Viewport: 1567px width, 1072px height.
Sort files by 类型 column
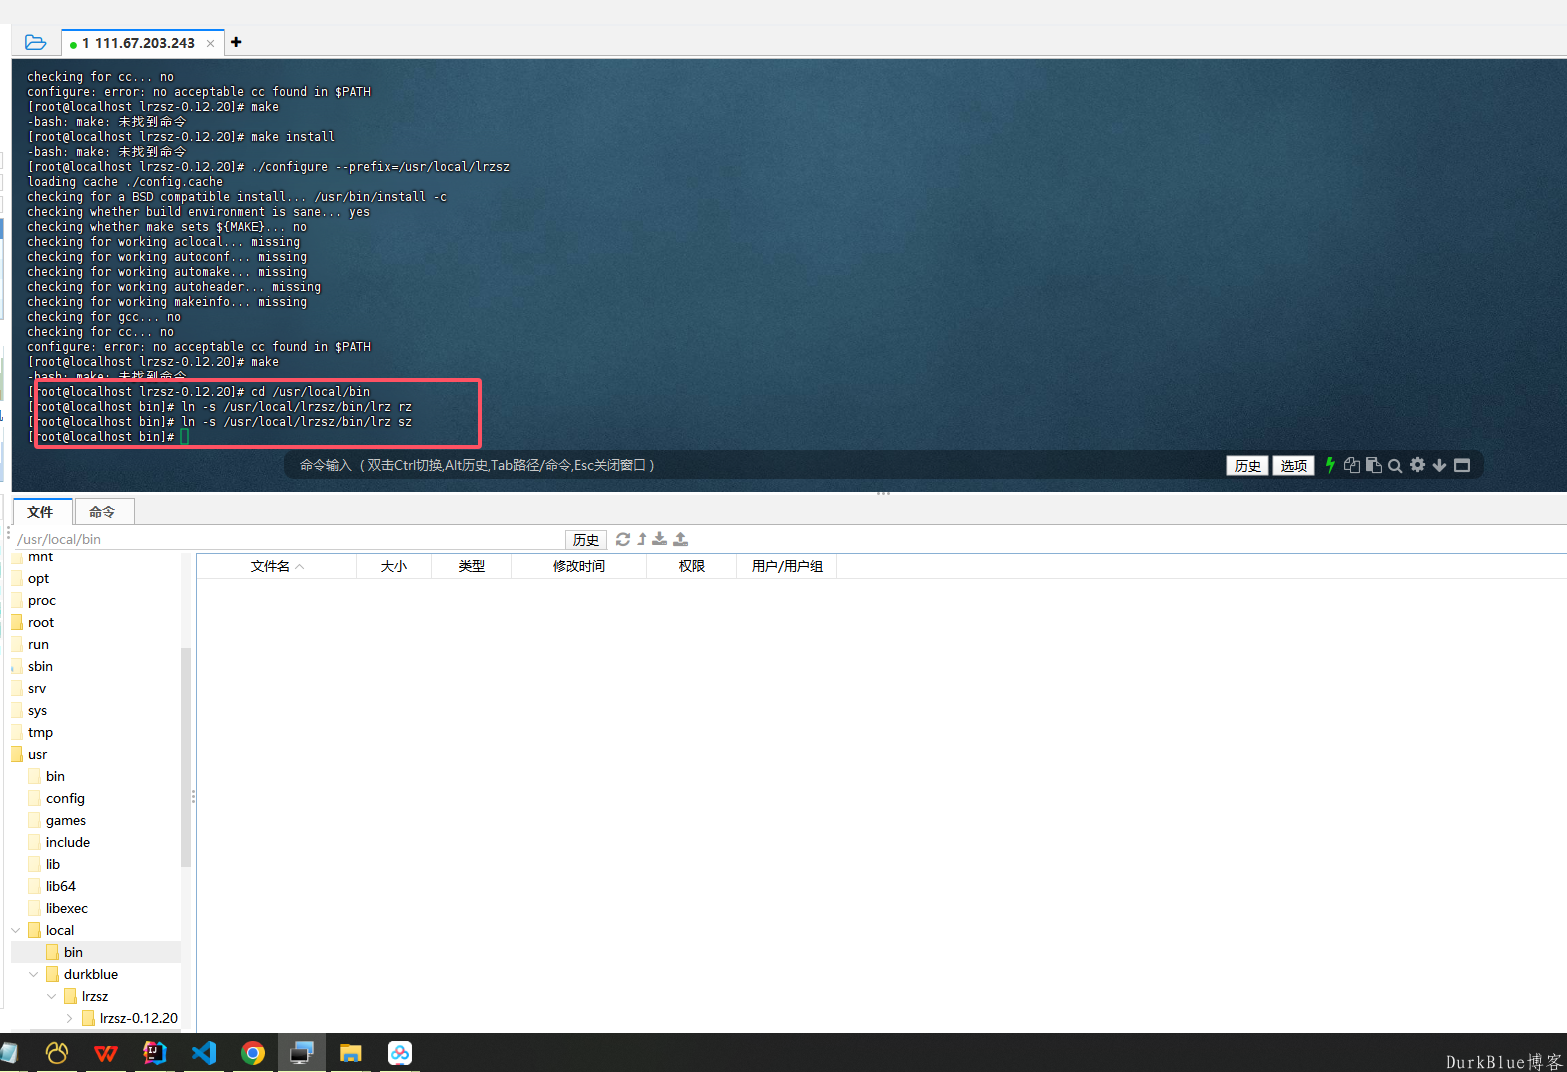[x=472, y=566]
